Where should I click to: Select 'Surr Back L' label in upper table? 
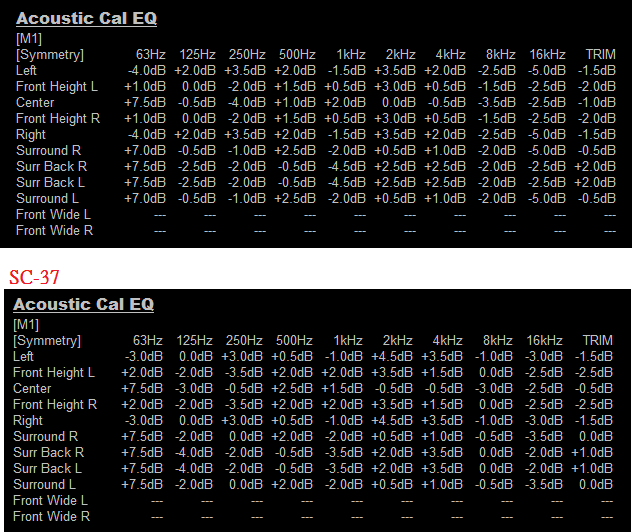pyautogui.click(x=50, y=183)
